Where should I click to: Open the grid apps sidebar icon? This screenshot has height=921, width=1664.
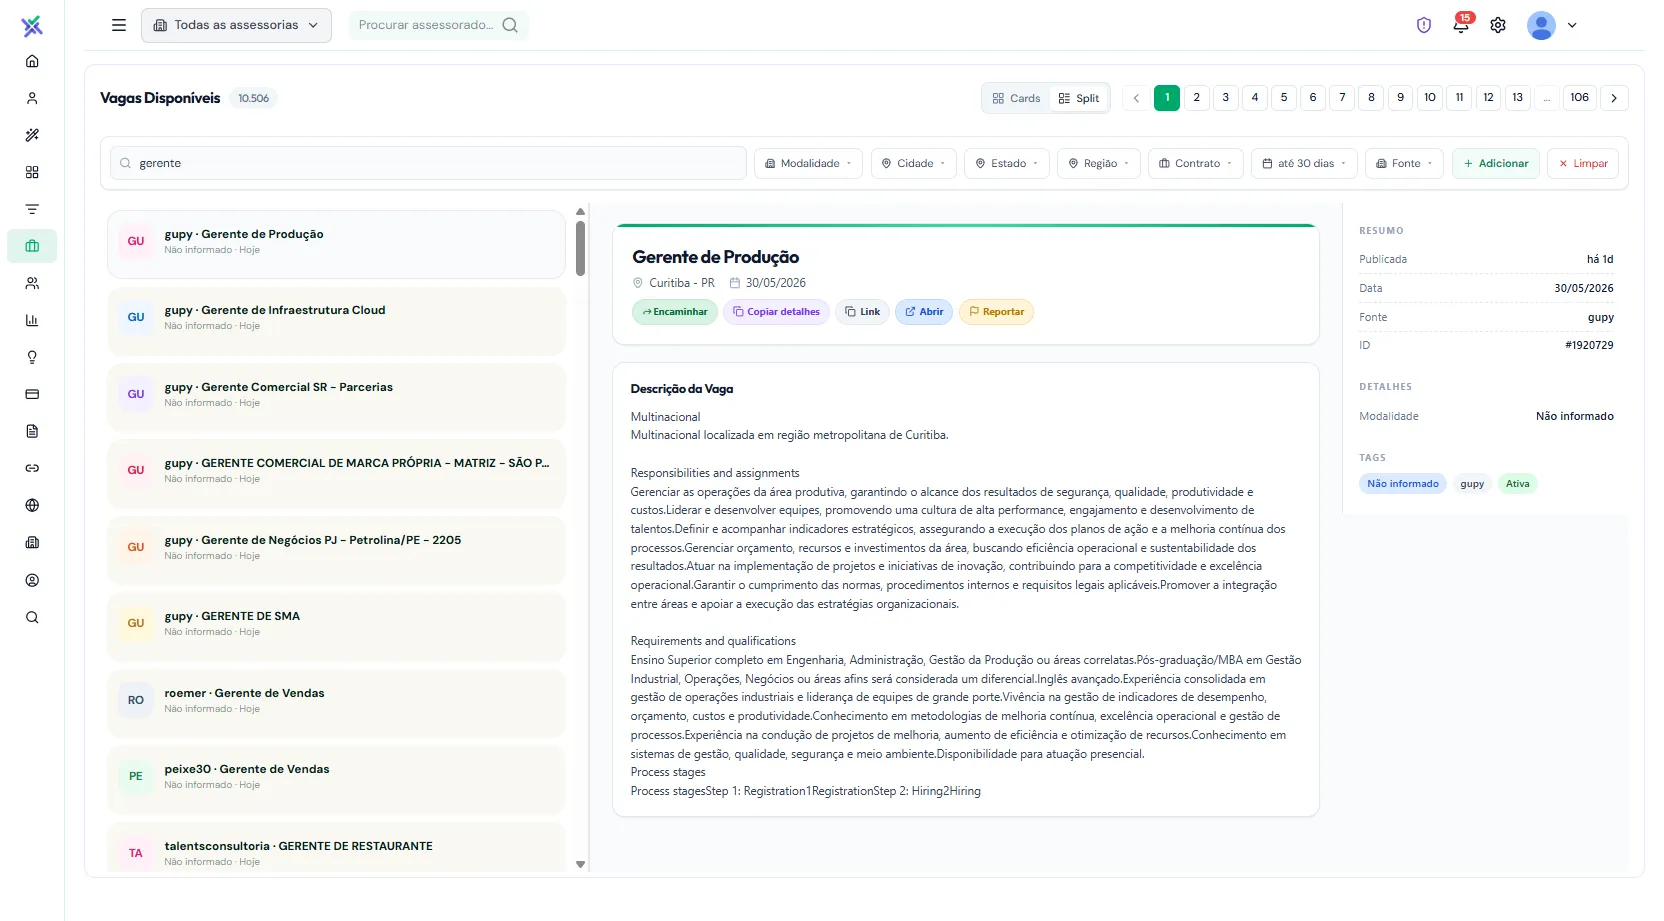pos(32,172)
